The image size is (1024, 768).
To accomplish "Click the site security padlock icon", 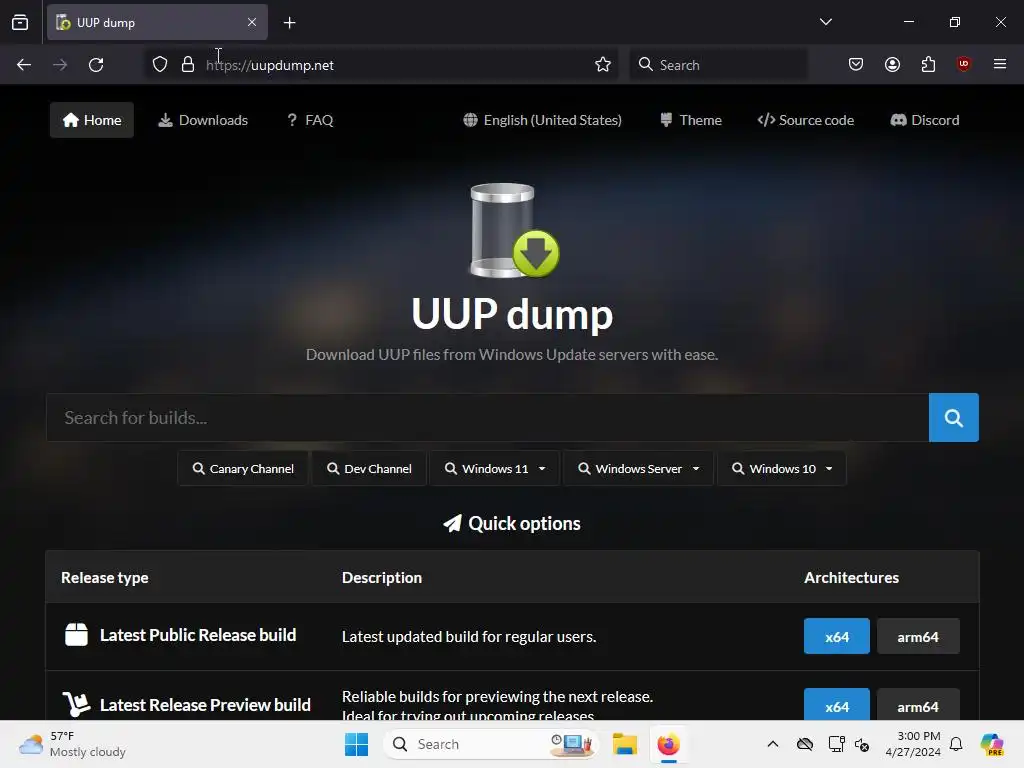I will (x=188, y=65).
